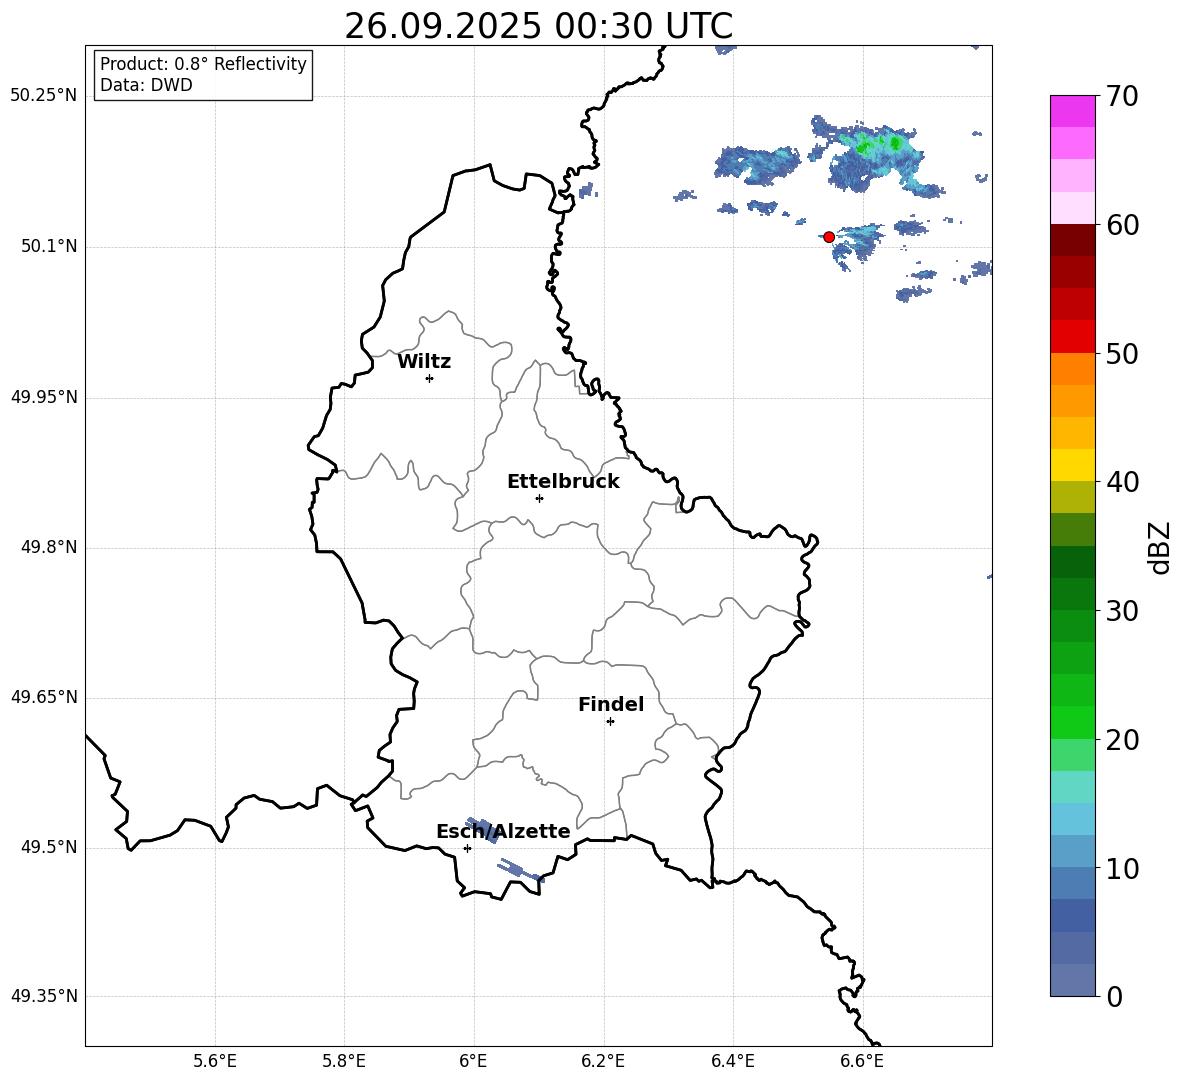1184x1081 pixels.
Task: Click the colorbar tick label 40
Action: (1122, 482)
